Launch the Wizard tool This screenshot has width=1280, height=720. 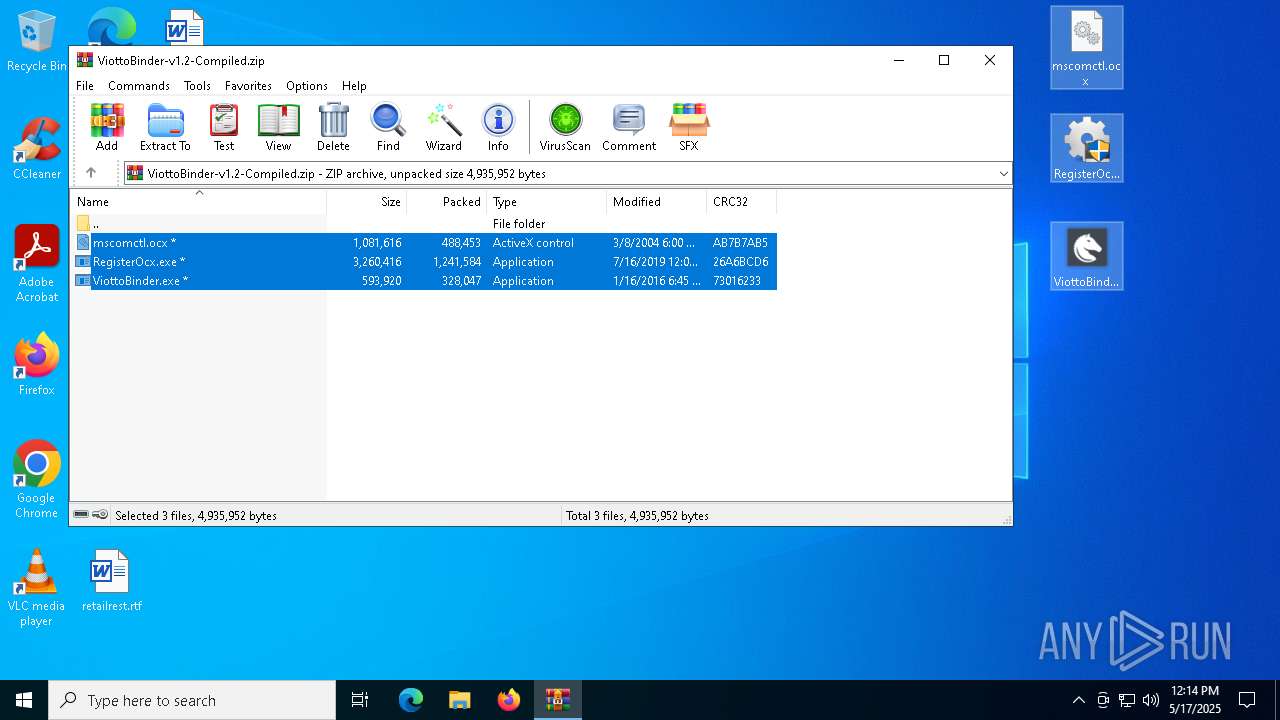pyautogui.click(x=443, y=127)
